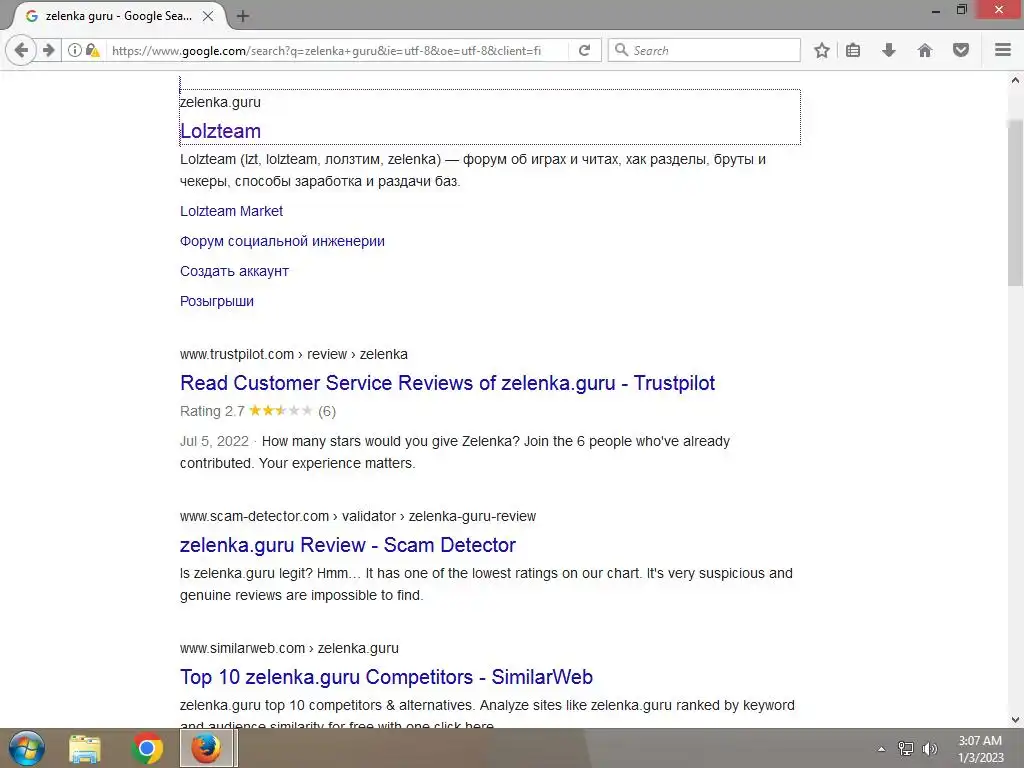Go forward using the forward arrow
1024x768 pixels.
(x=48, y=50)
